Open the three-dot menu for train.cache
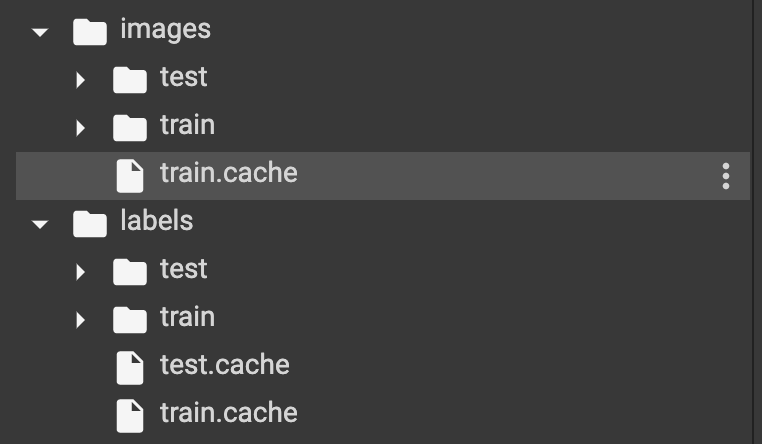This screenshot has width=762, height=444. tap(726, 176)
